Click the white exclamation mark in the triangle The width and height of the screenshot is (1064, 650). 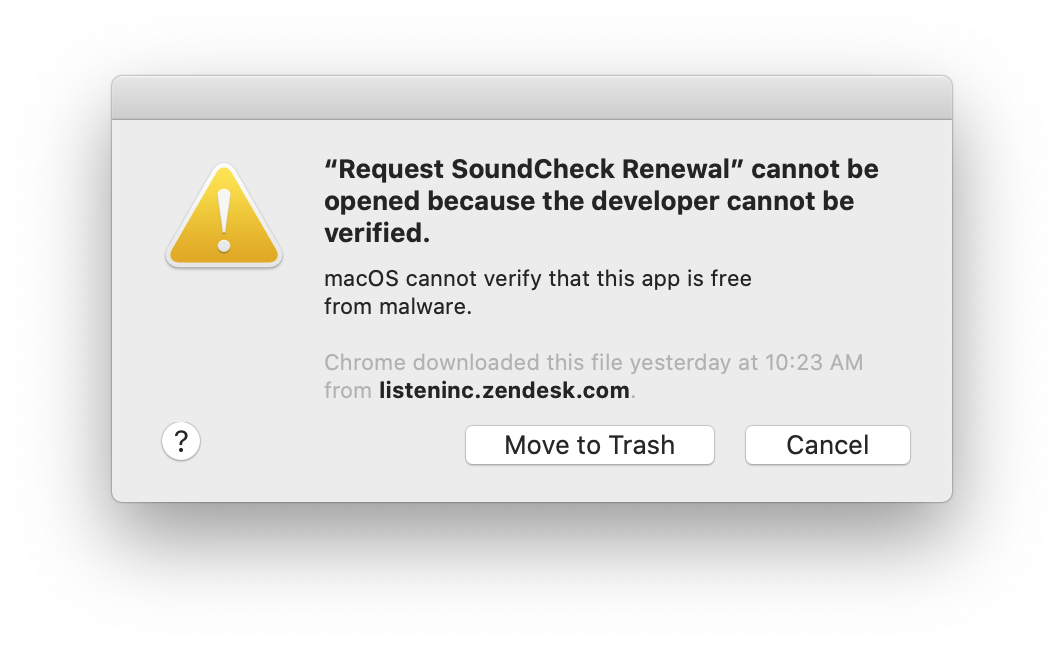224,221
